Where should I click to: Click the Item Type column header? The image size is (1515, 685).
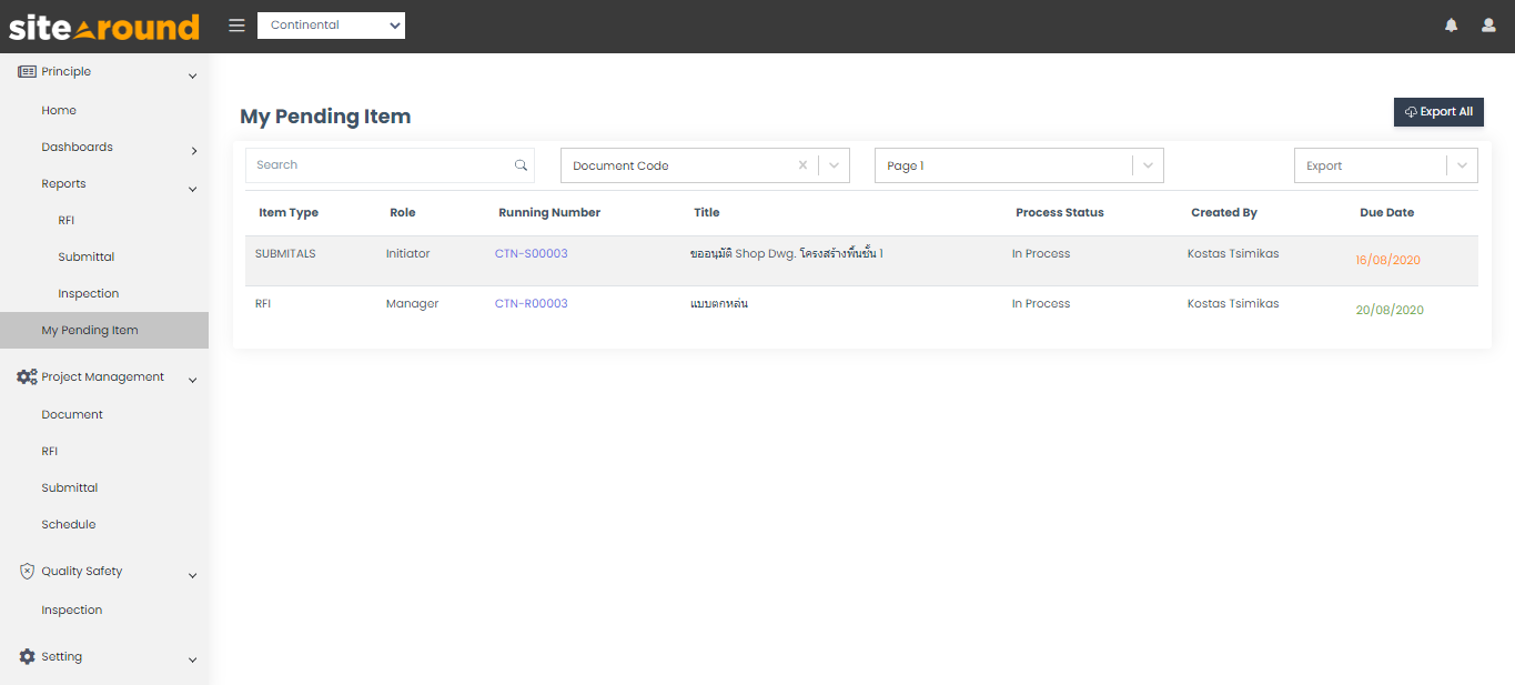tap(289, 212)
